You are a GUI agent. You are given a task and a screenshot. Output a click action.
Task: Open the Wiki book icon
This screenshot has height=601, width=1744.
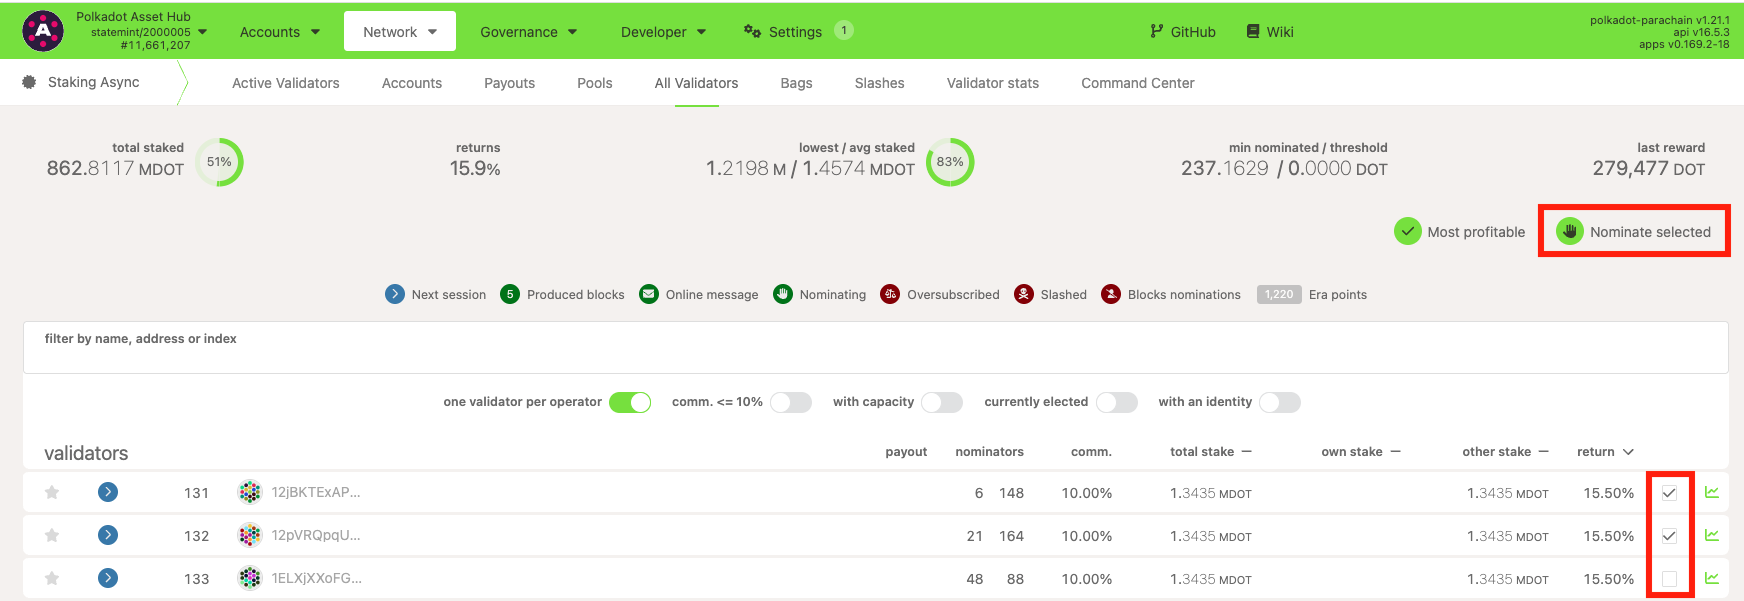pos(1253,31)
